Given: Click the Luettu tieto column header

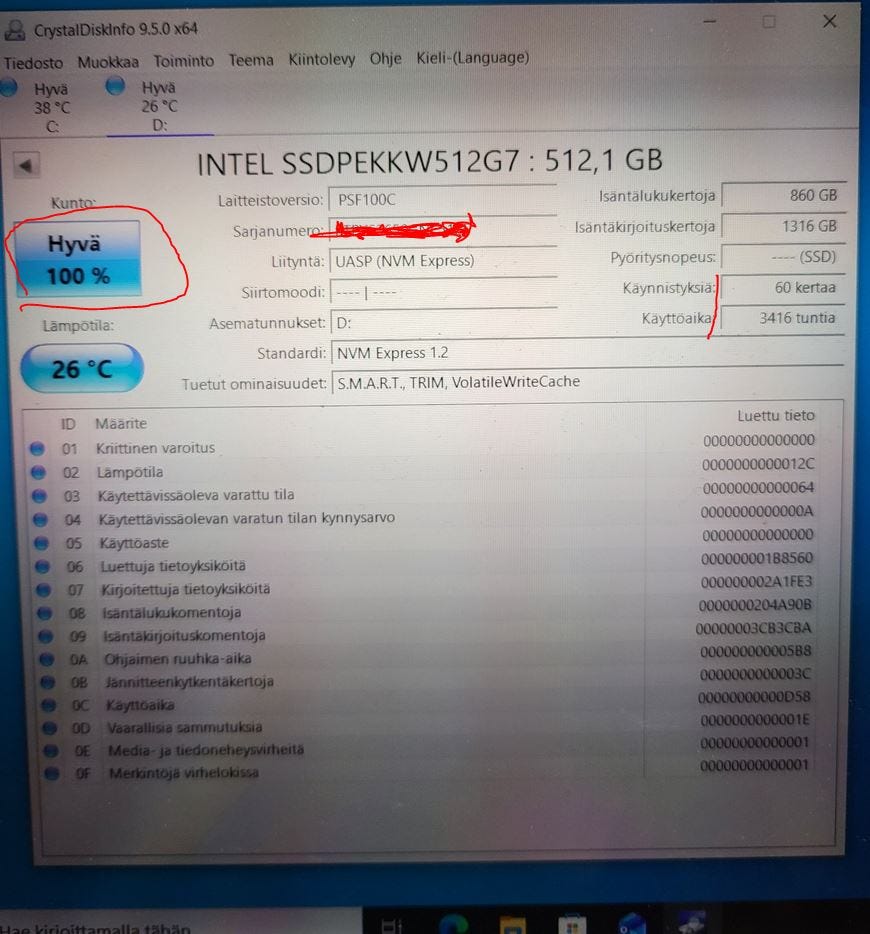Looking at the screenshot, I should (775, 416).
